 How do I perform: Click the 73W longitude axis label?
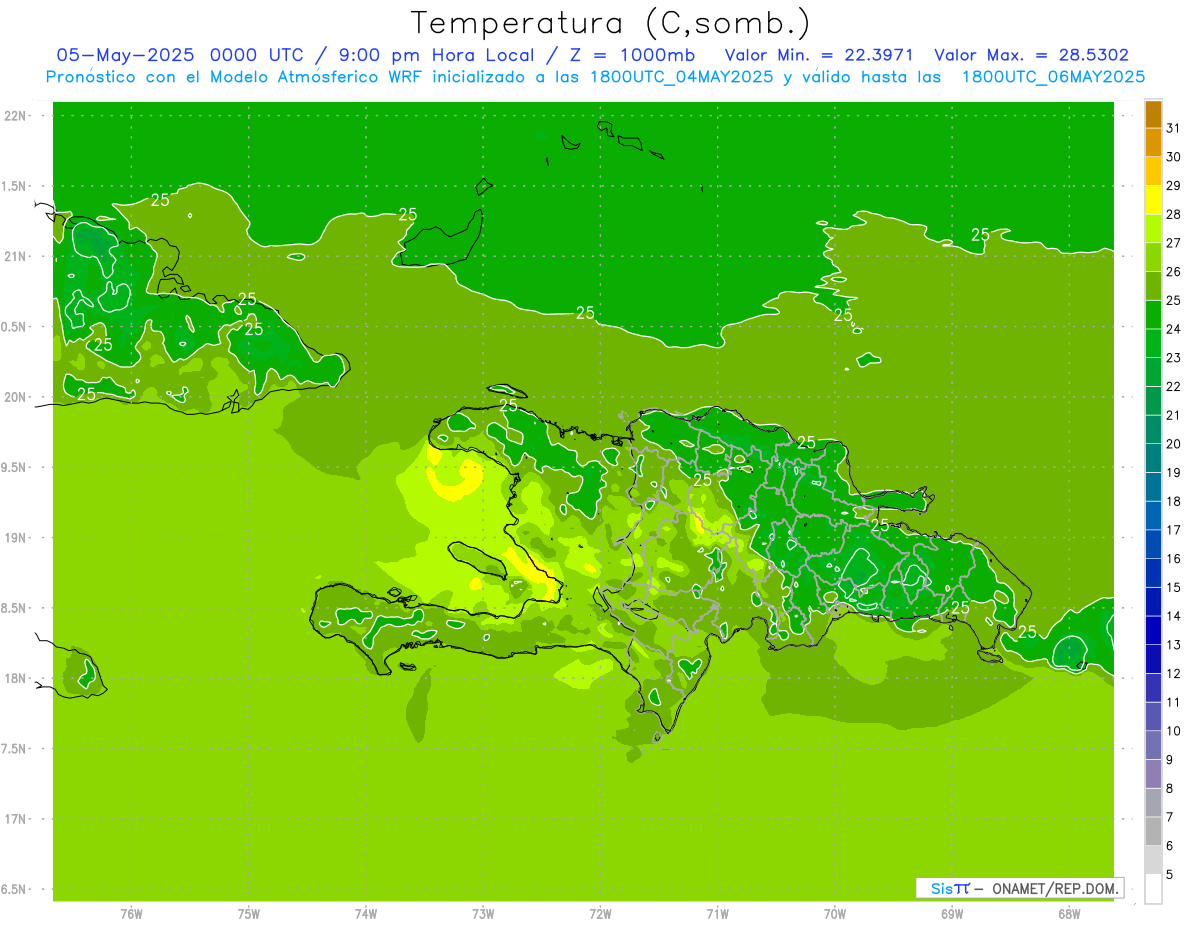[483, 913]
